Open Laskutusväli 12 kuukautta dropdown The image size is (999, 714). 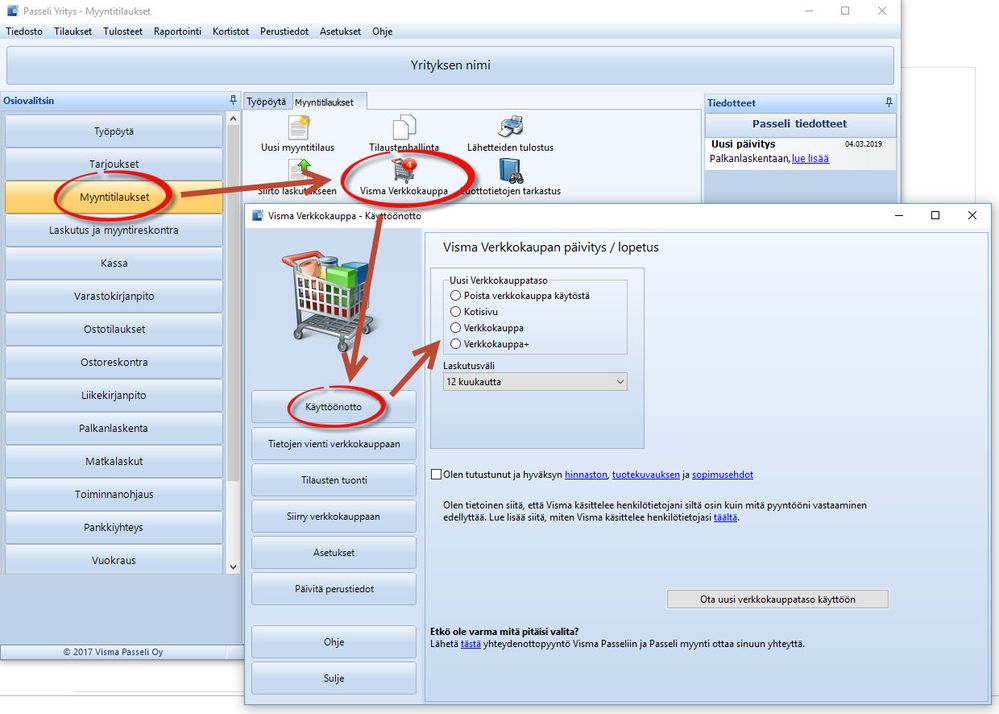535,382
